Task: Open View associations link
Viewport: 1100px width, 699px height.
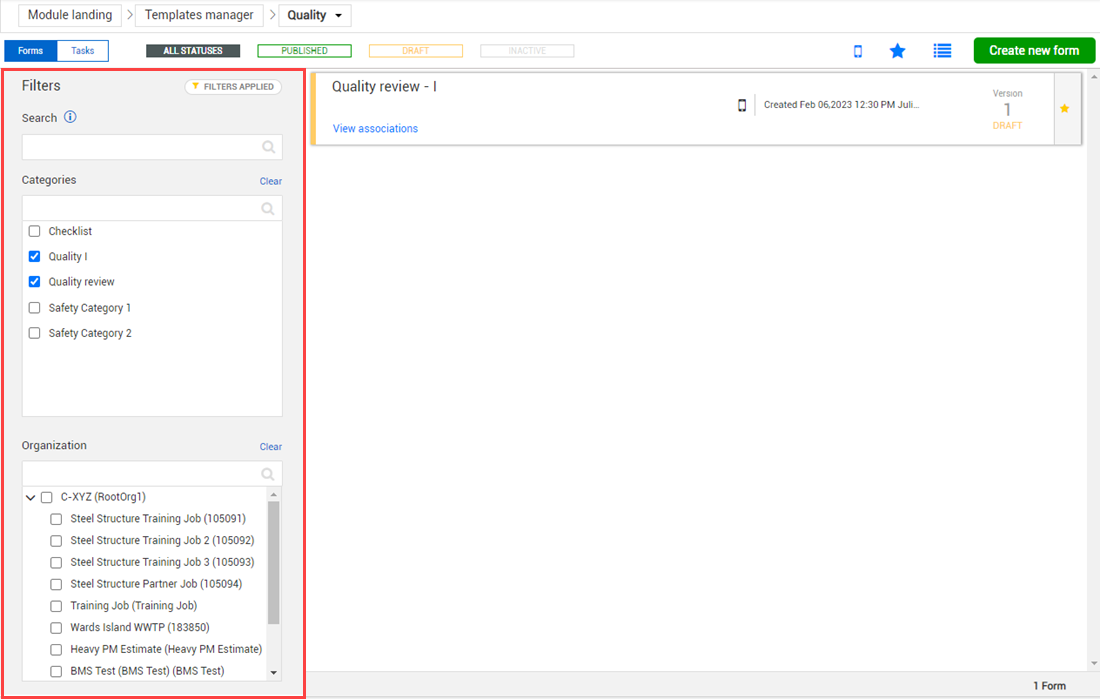Action: (x=375, y=129)
